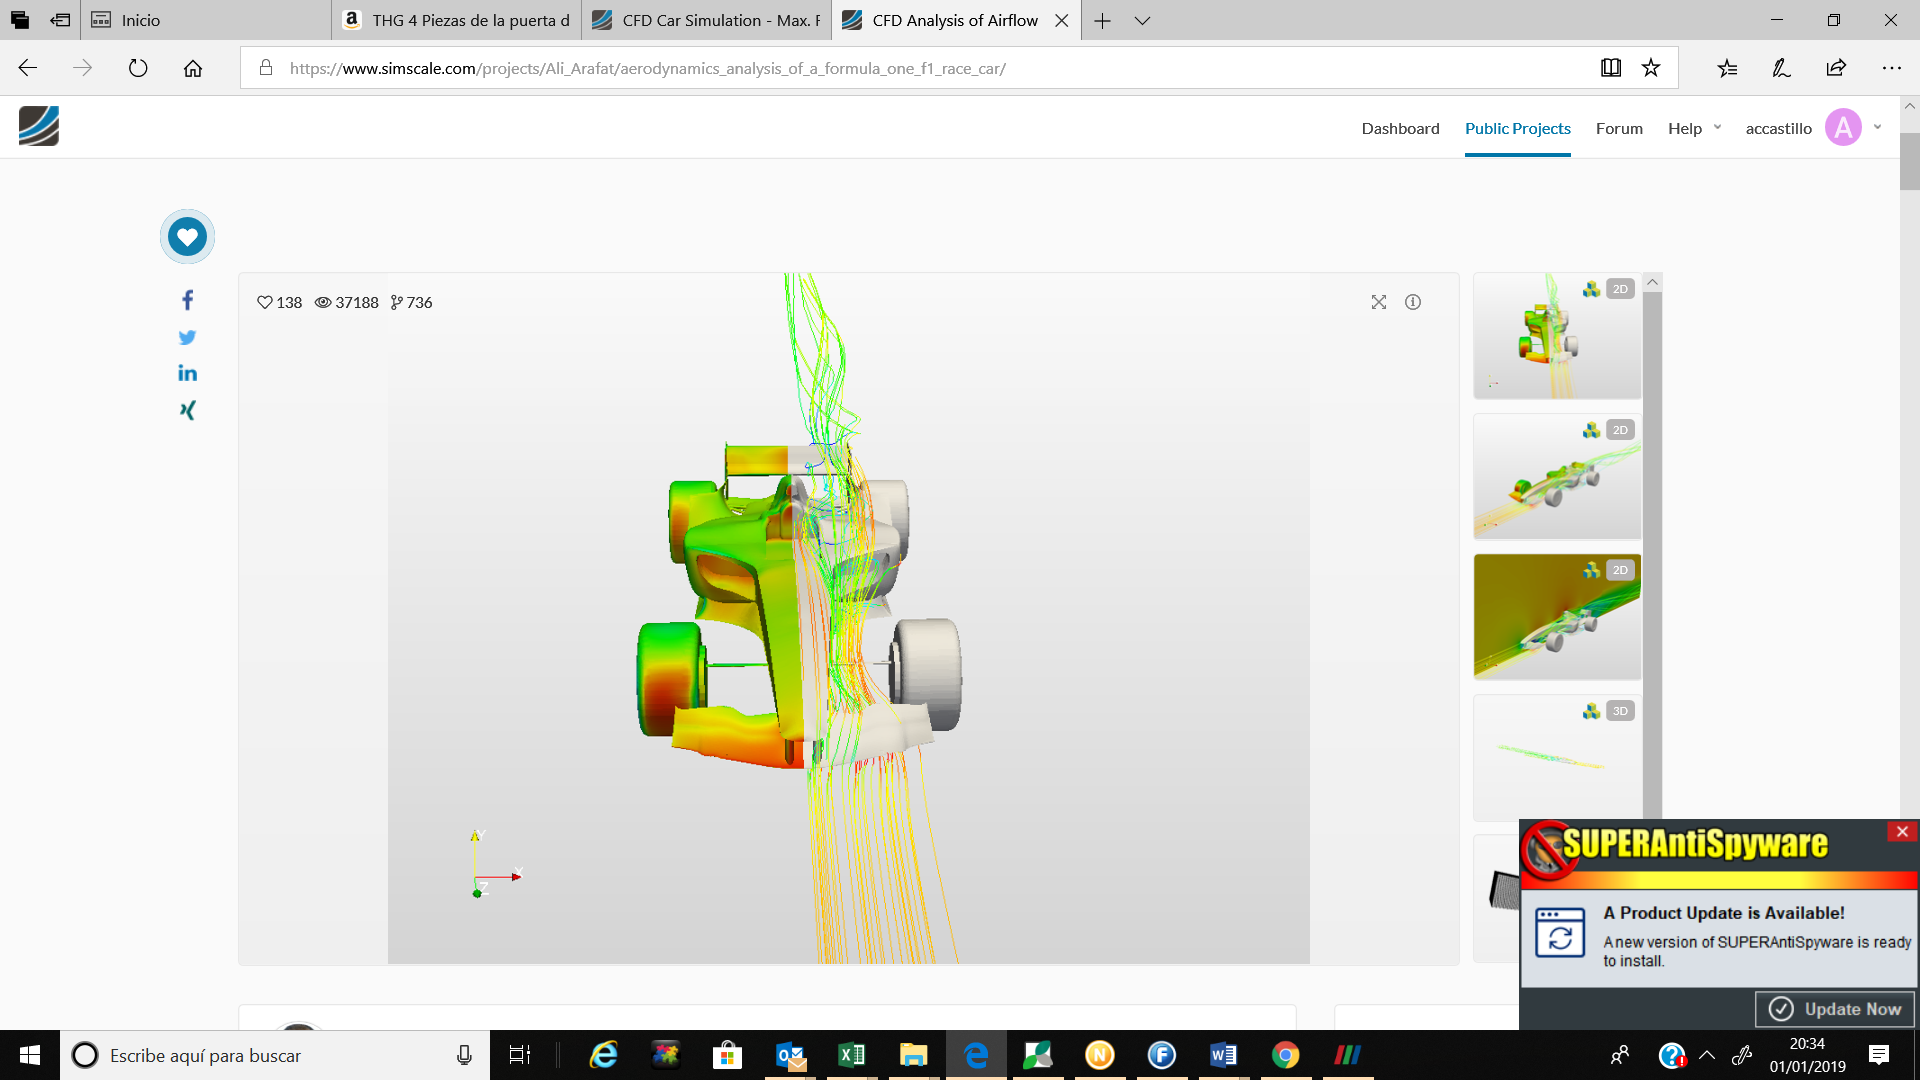Click the blue heart like button
The image size is (1920, 1080).
pos(187,237)
